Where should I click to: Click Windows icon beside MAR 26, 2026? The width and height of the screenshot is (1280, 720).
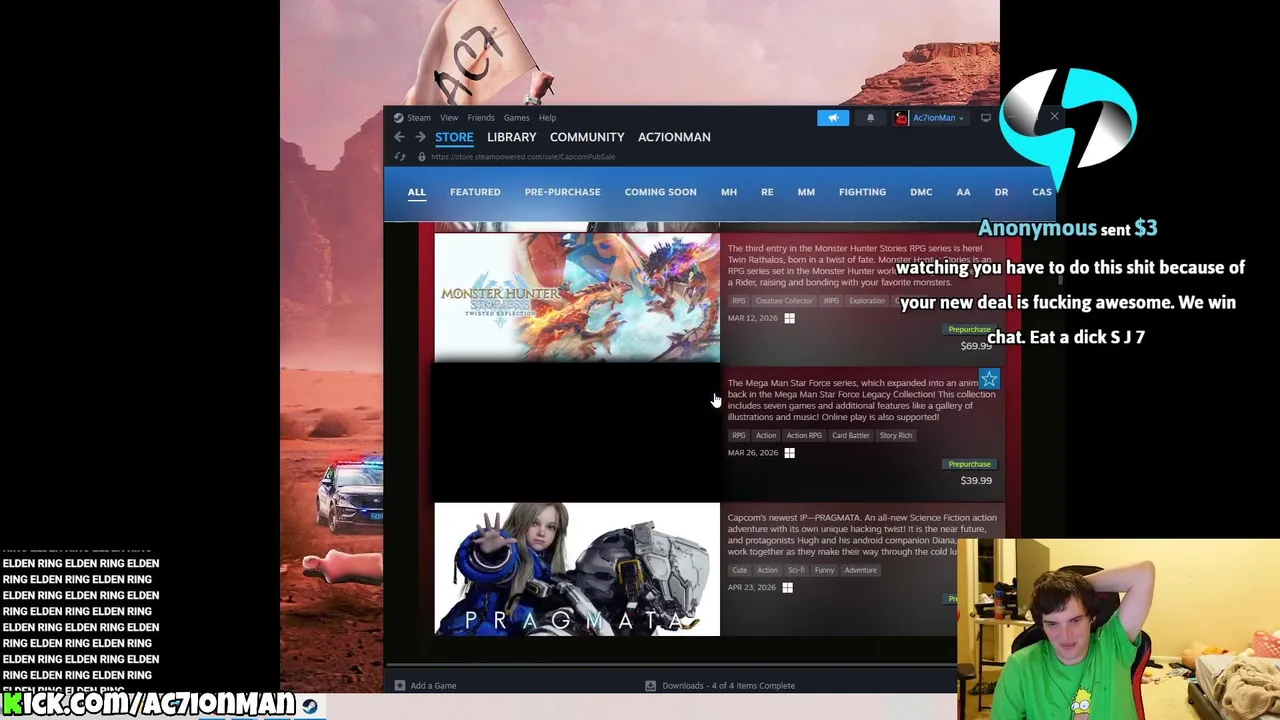click(789, 453)
